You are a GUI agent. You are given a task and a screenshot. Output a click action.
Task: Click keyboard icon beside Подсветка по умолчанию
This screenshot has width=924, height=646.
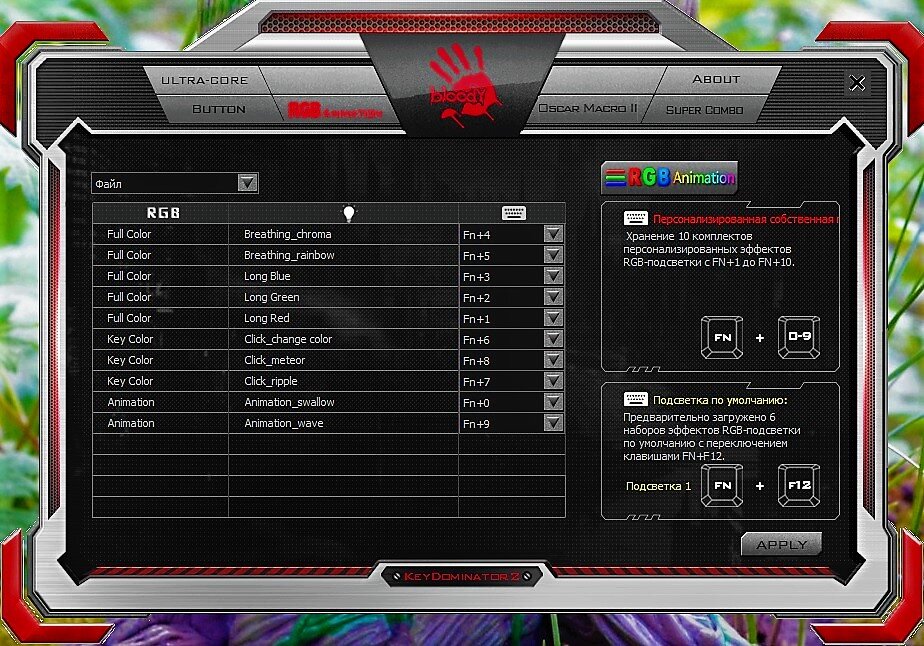(x=635, y=400)
